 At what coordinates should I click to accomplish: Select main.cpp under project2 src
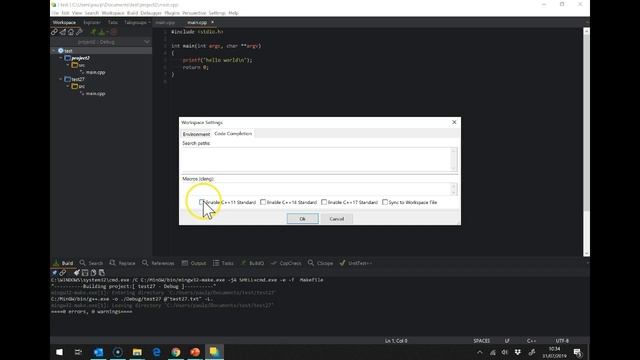point(96,72)
